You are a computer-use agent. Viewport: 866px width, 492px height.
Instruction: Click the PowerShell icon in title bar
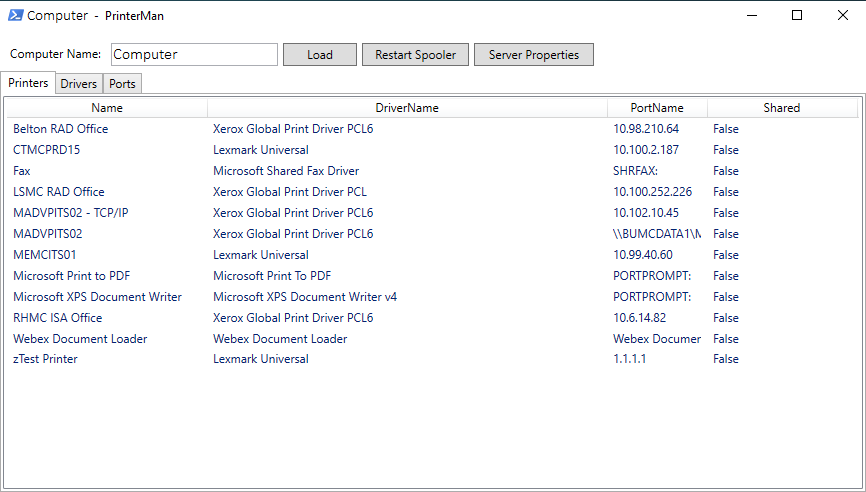15,15
